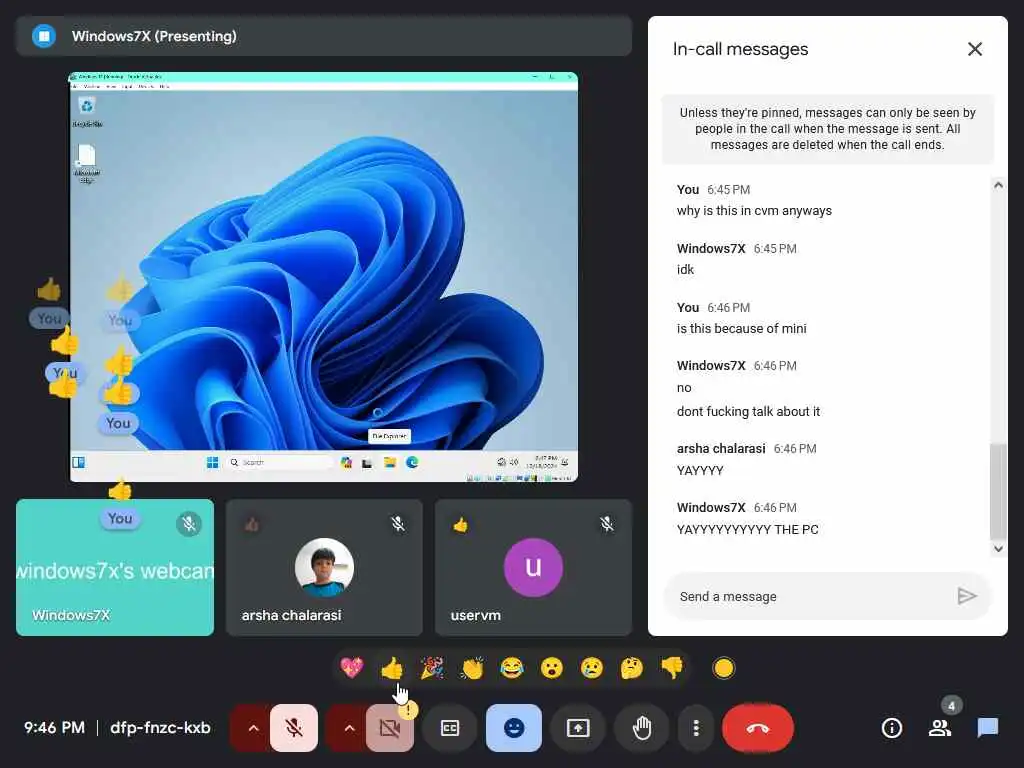The image size is (1024, 768).
Task: Click the "idk" message from Windows7X
Action: point(685,270)
